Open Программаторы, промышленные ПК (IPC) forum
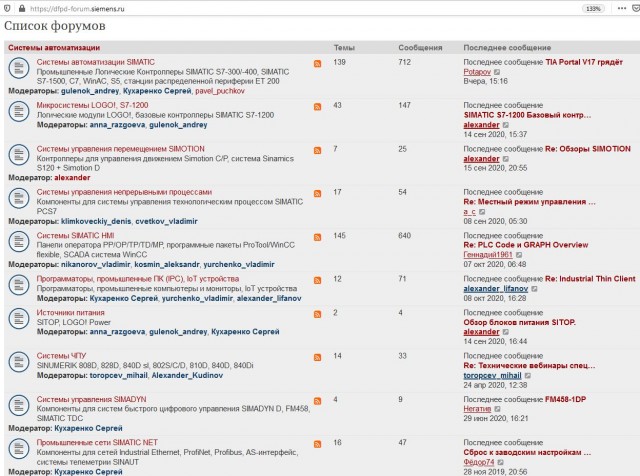 [138, 279]
